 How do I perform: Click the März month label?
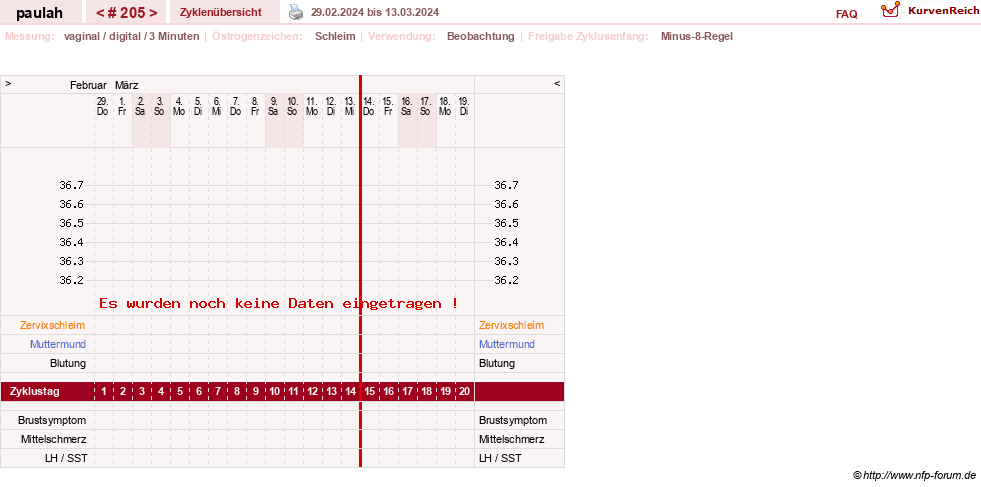[126, 85]
